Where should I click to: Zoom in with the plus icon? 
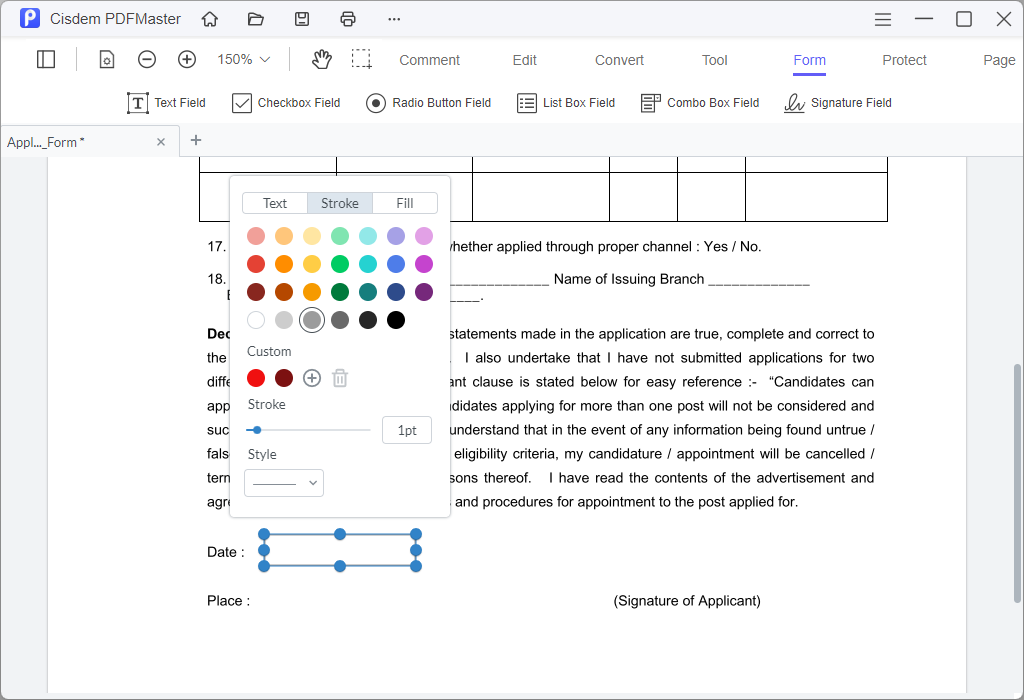(x=187, y=59)
